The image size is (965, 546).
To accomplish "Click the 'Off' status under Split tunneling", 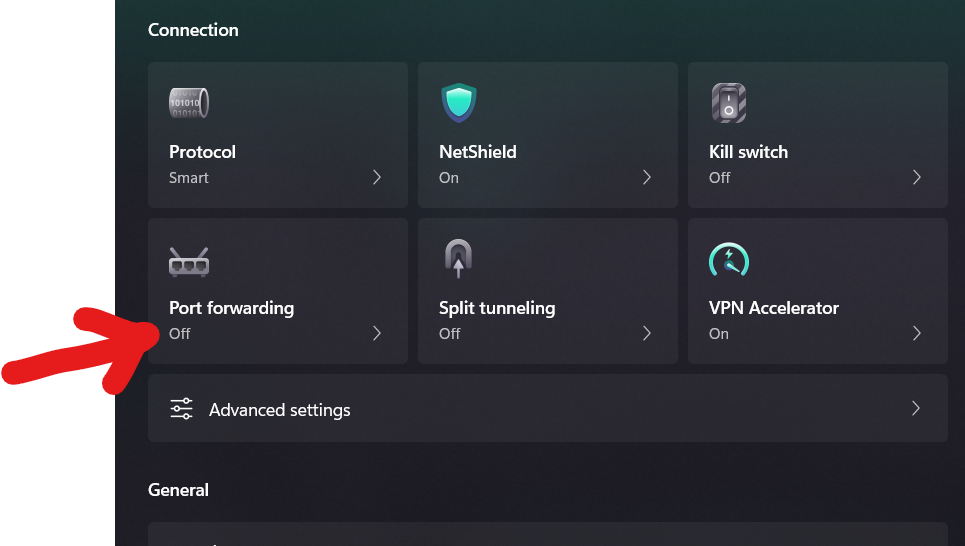I will [449, 334].
